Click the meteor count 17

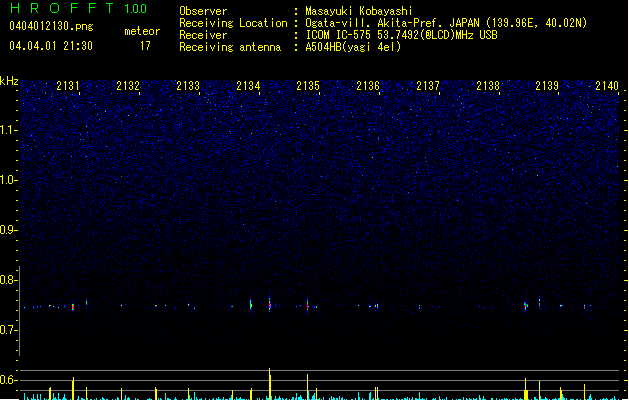point(145,46)
